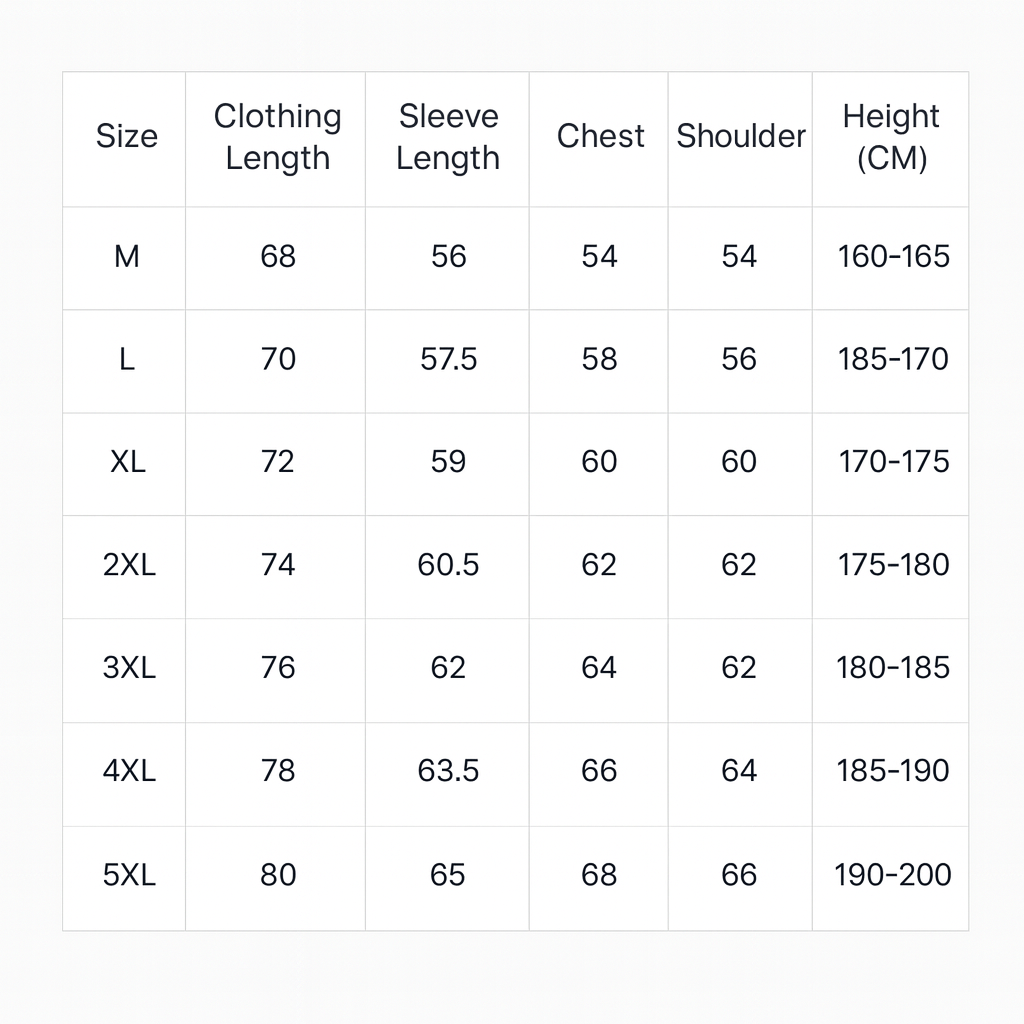The height and width of the screenshot is (1024, 1024).
Task: Select the 57.5 sleeve length cell
Action: tap(448, 360)
